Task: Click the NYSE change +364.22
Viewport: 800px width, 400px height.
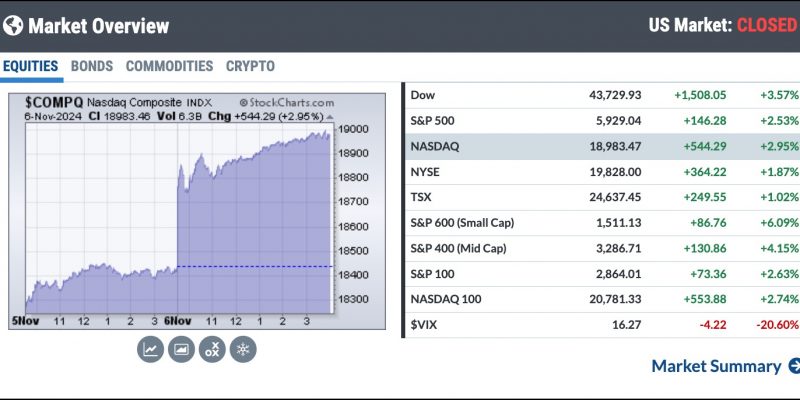Action: [x=705, y=172]
